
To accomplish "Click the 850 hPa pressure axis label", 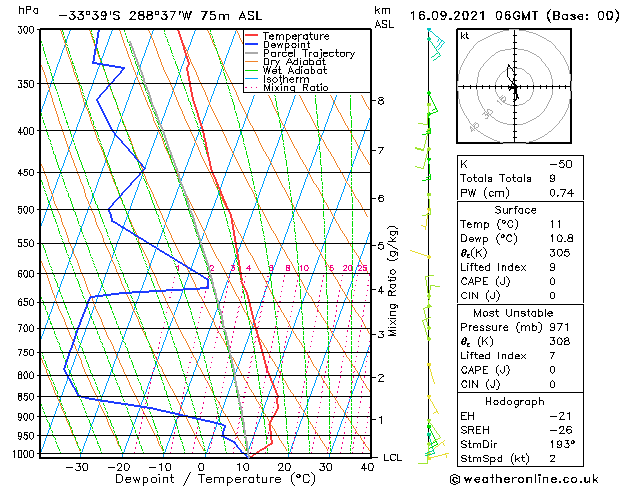I will pyautogui.click(x=26, y=397).
